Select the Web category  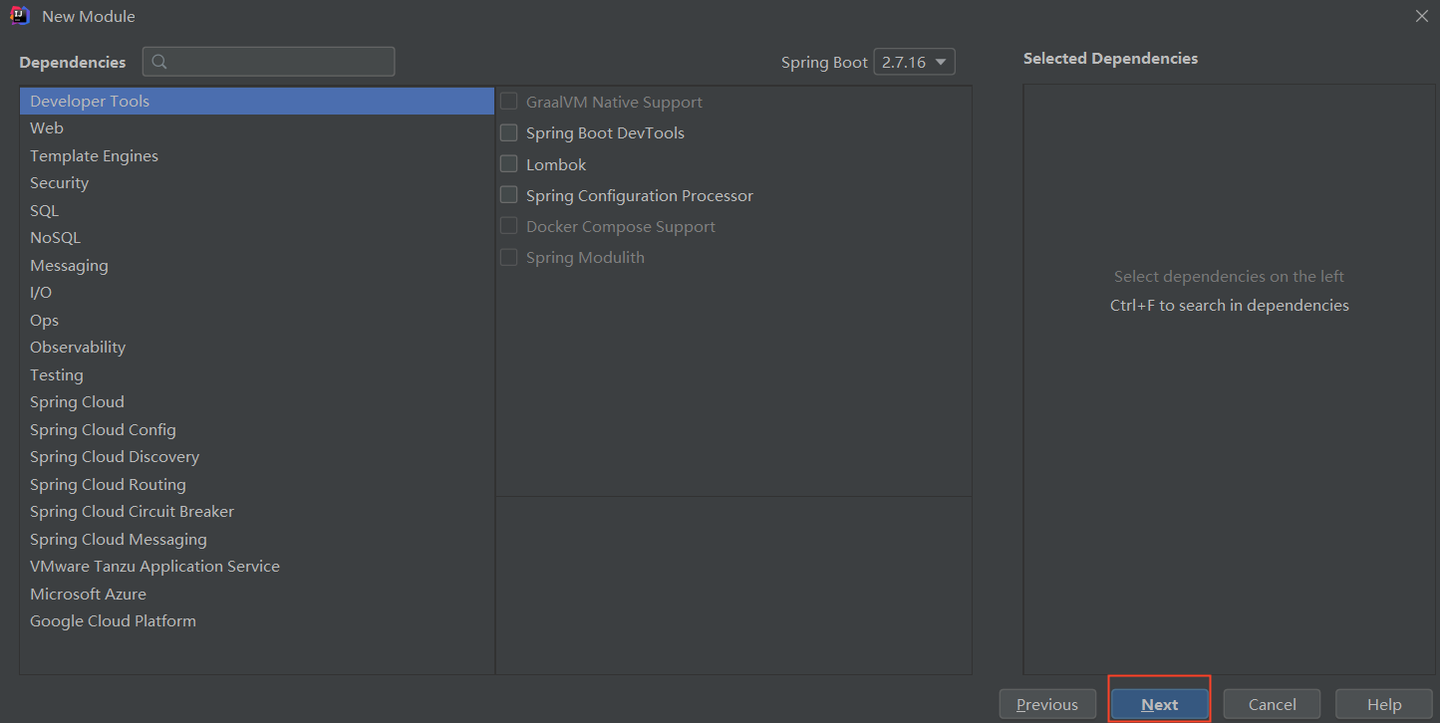[47, 128]
